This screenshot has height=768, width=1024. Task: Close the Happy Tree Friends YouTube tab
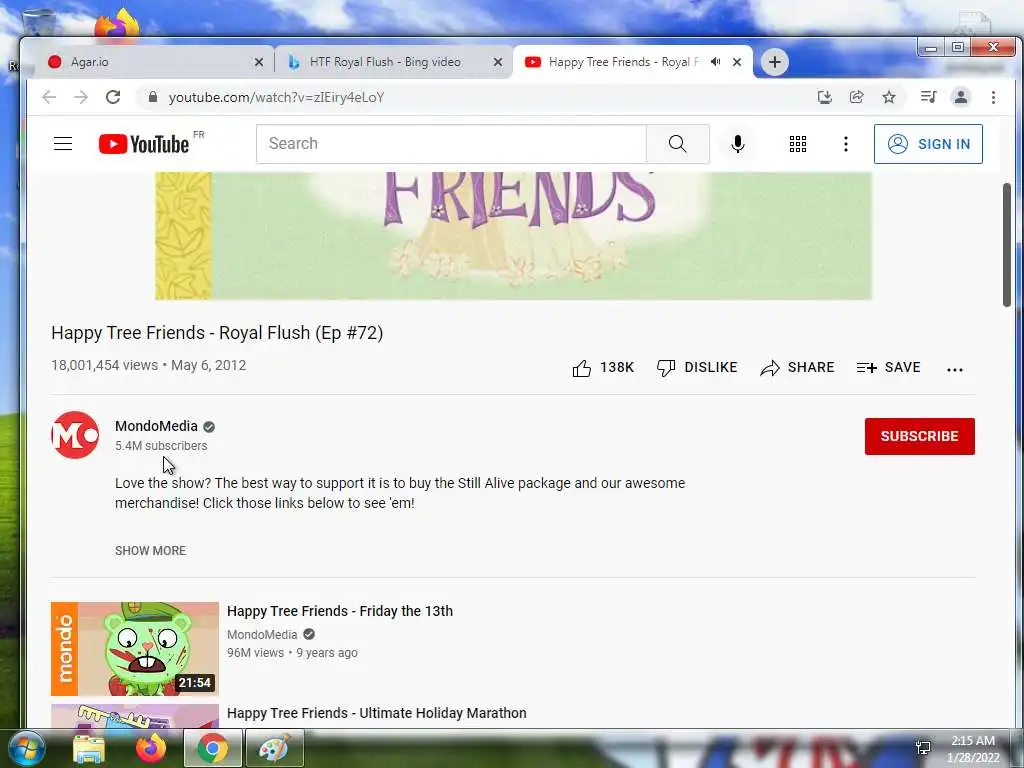737,62
